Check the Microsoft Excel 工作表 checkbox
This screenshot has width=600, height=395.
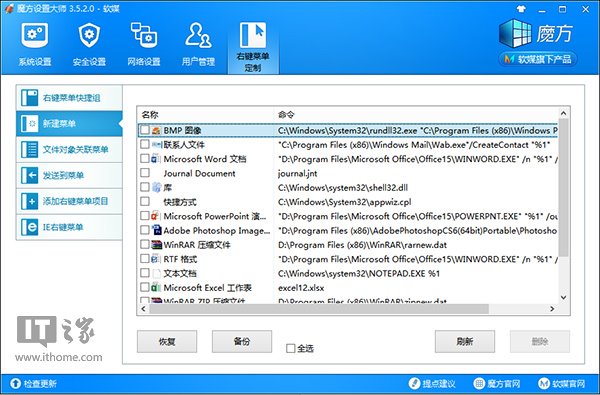tap(145, 287)
